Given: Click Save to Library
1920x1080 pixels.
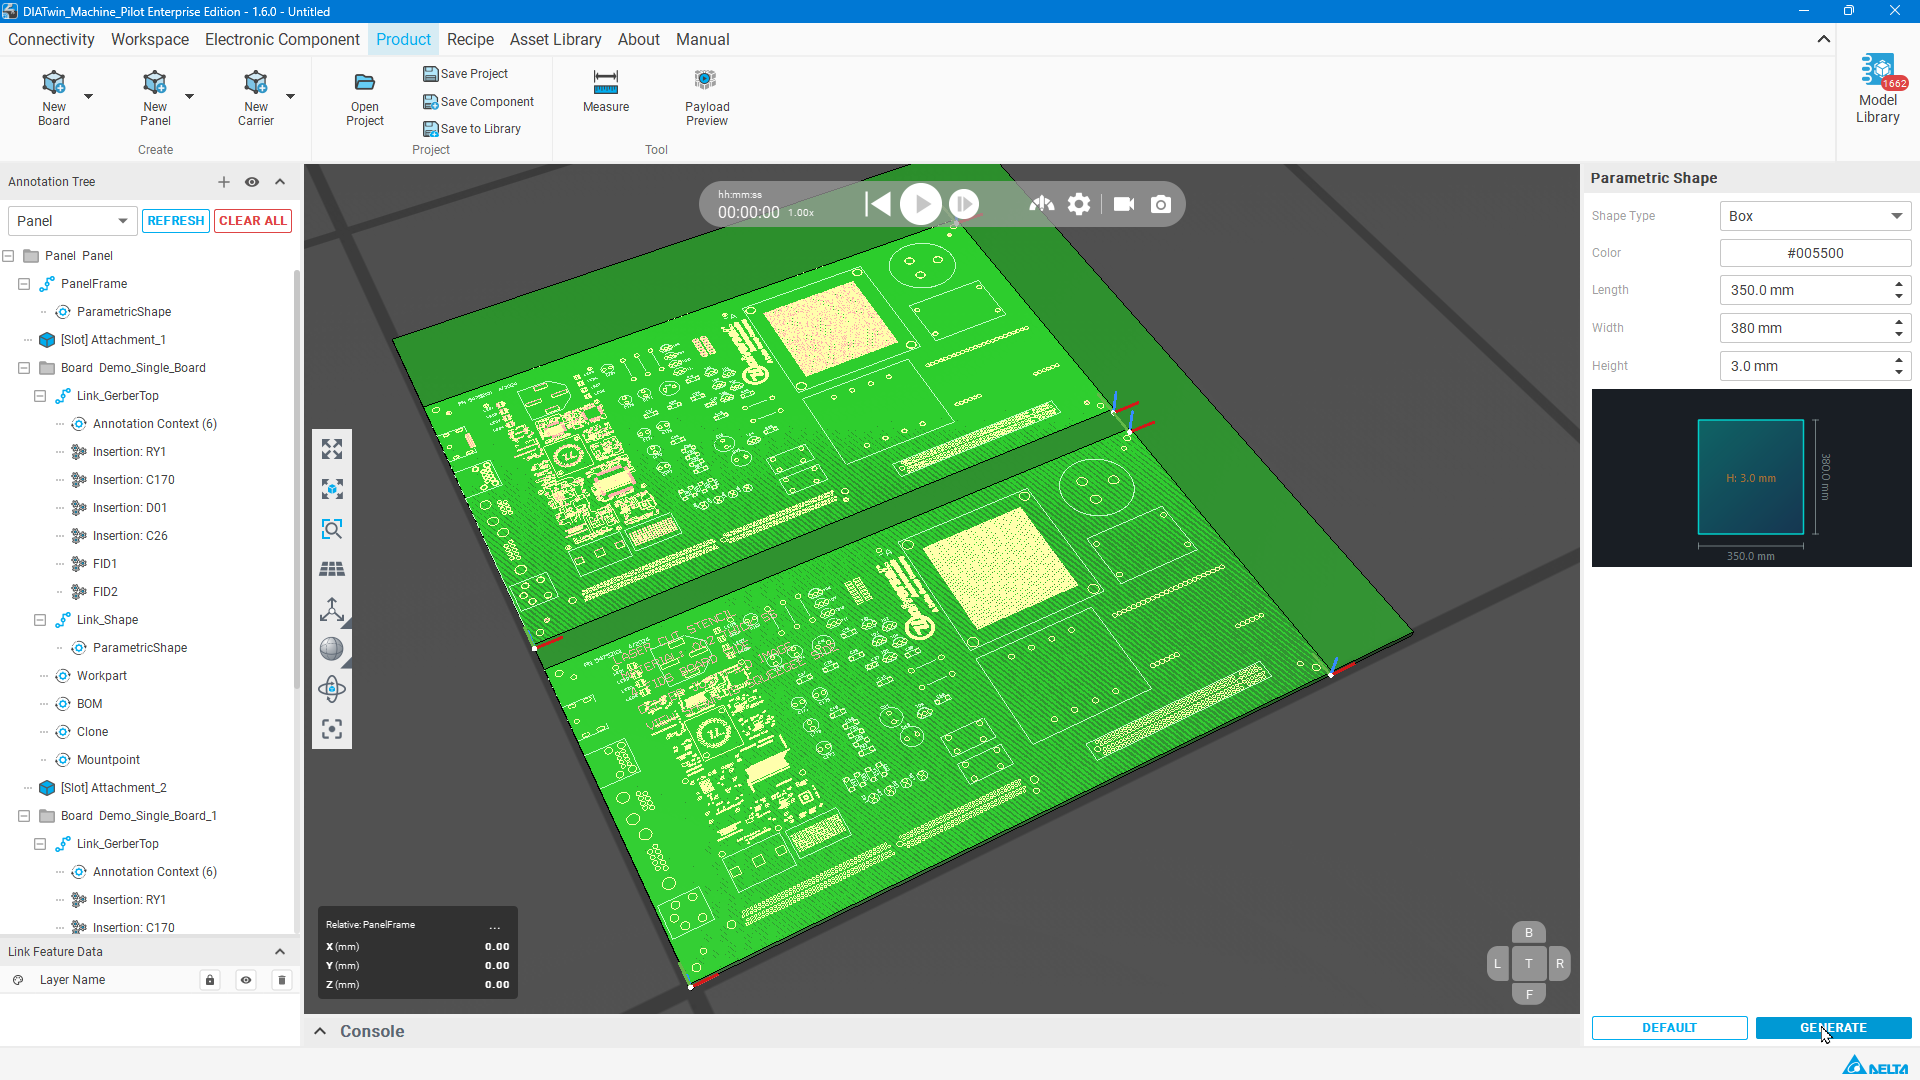Looking at the screenshot, I should click(x=472, y=129).
